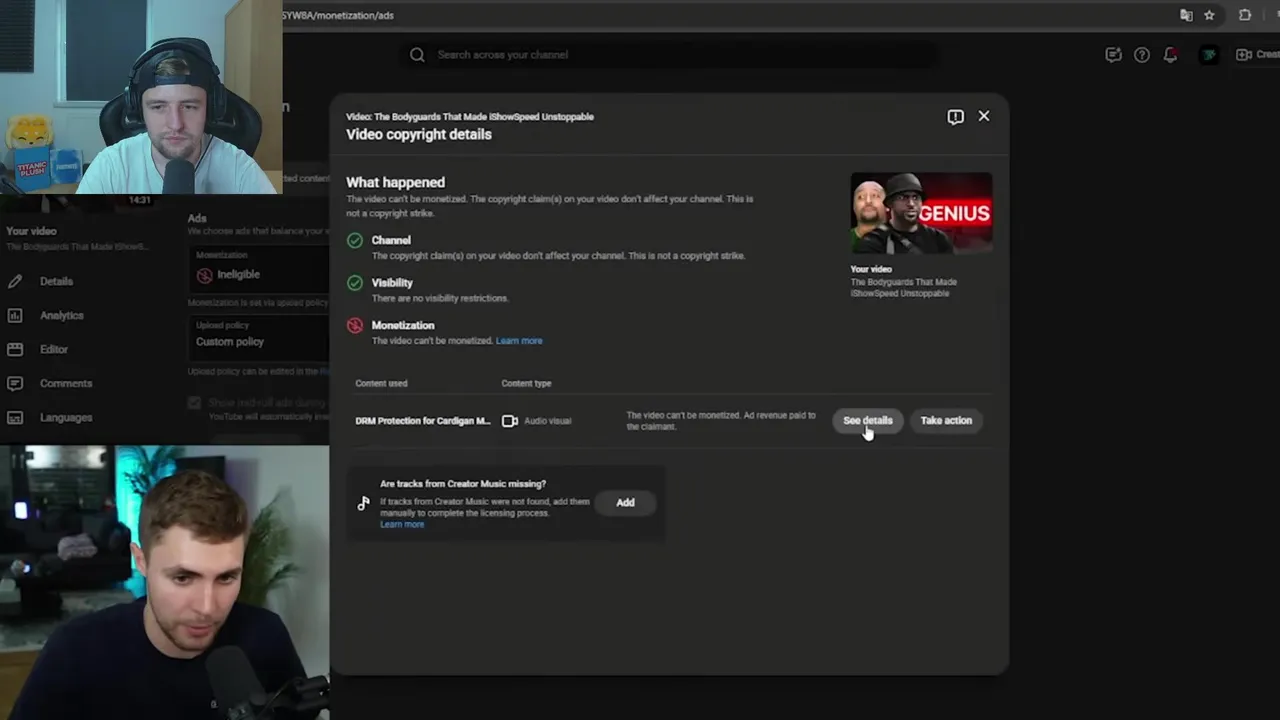Click the browser address bar URL
The width and height of the screenshot is (1280, 720).
click(x=338, y=15)
